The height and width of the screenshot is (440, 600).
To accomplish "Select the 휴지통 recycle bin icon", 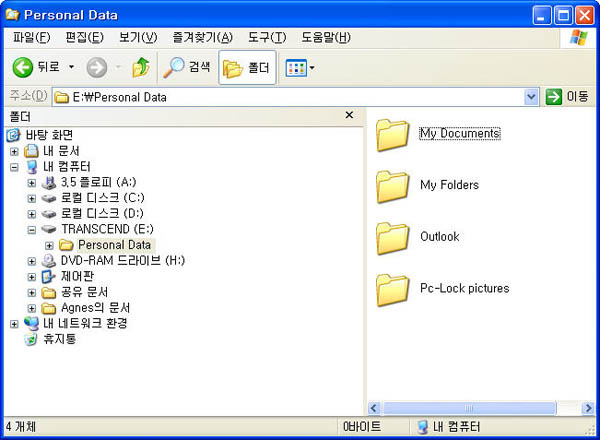I will [x=31, y=339].
